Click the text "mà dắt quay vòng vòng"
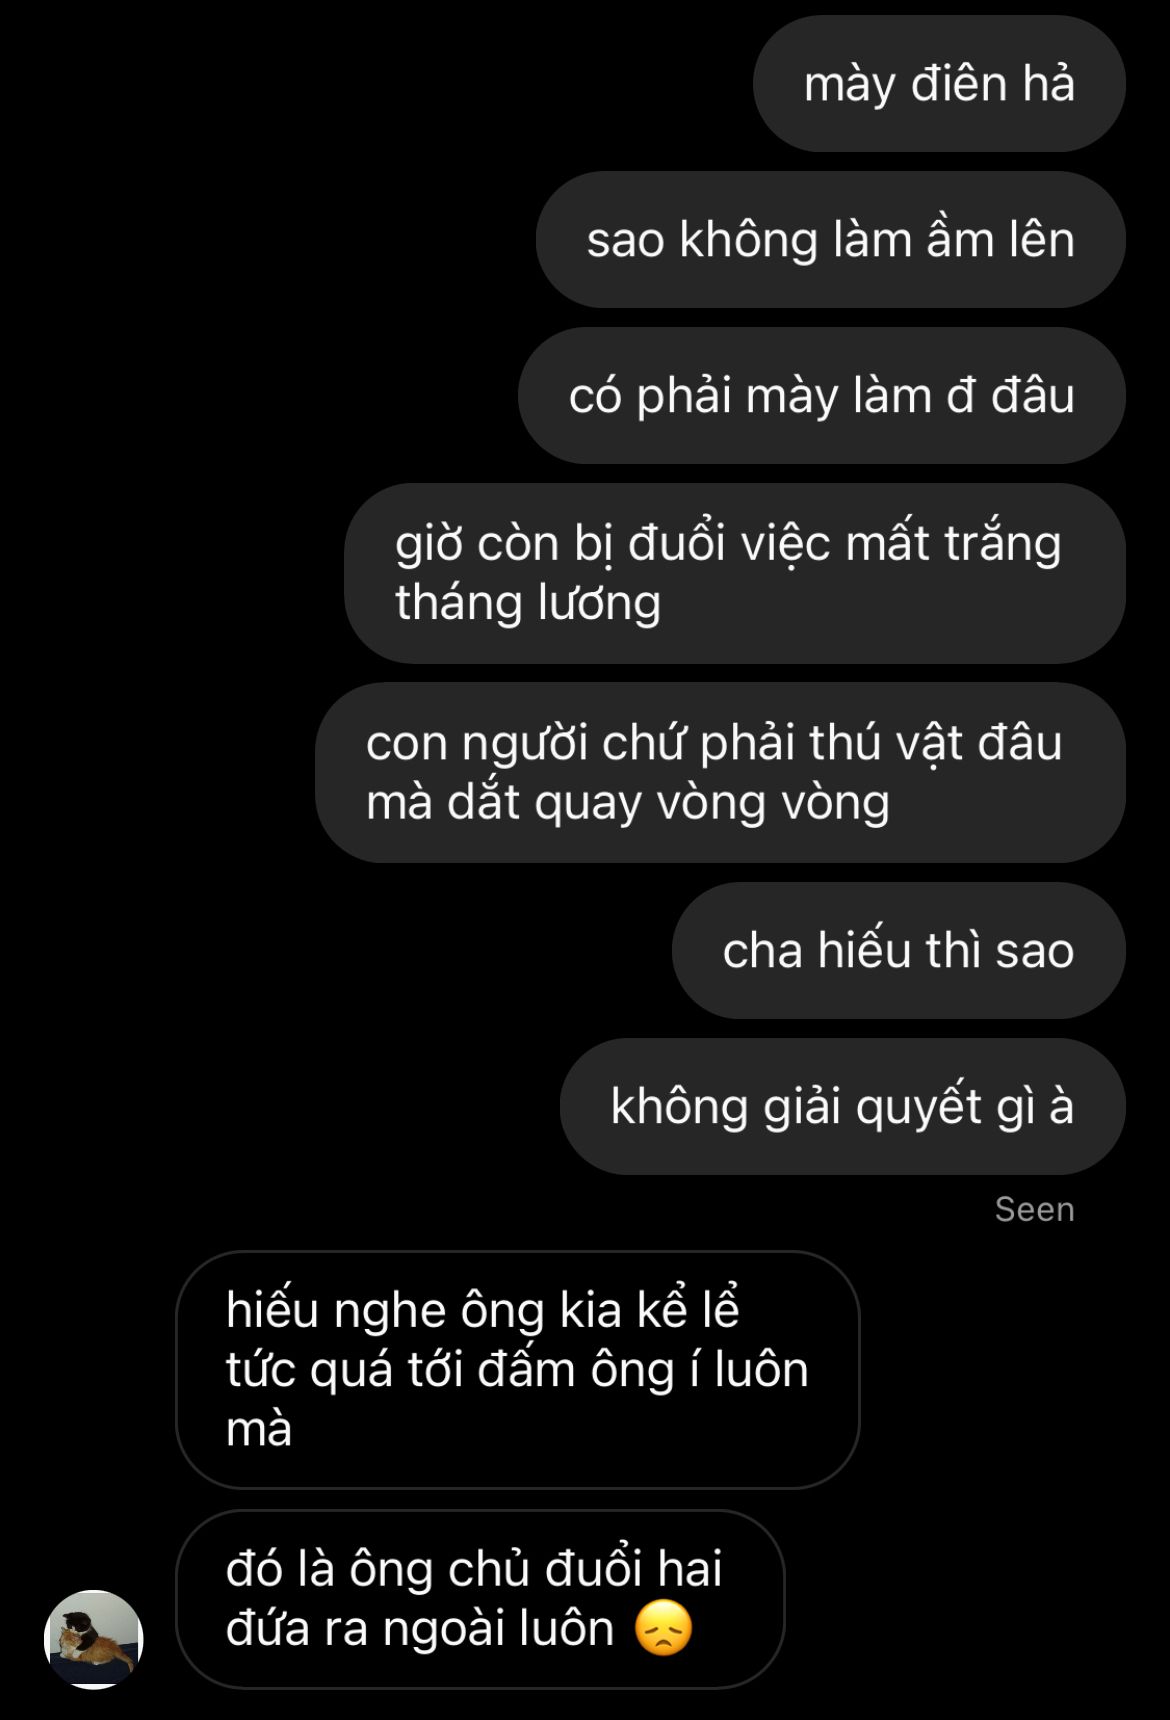The image size is (1170, 1720). point(628,802)
